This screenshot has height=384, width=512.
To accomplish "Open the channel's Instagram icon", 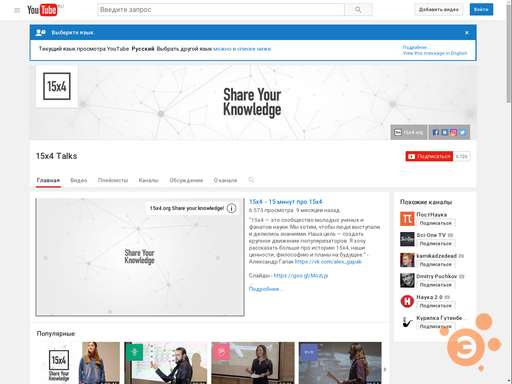I will (x=453, y=132).
